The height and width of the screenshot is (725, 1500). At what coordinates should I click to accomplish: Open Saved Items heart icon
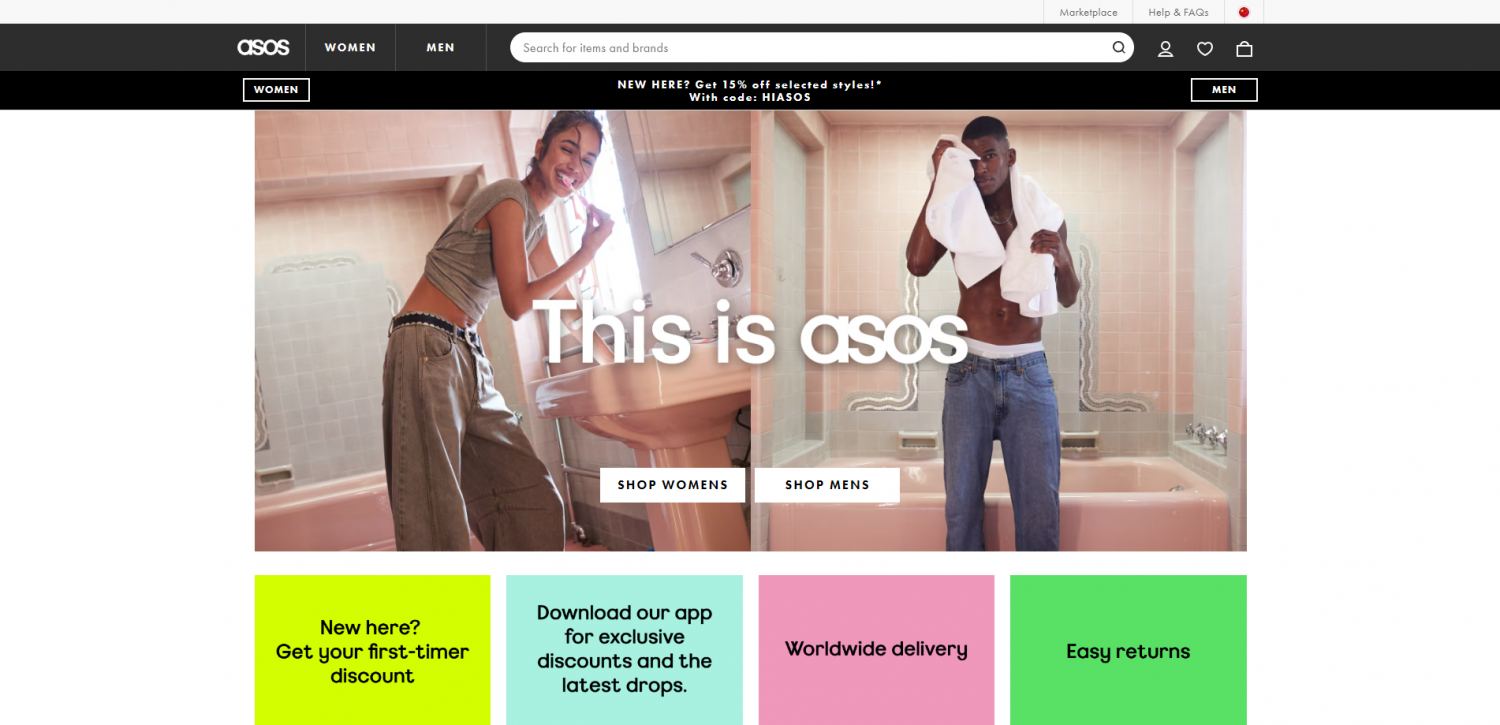1205,48
